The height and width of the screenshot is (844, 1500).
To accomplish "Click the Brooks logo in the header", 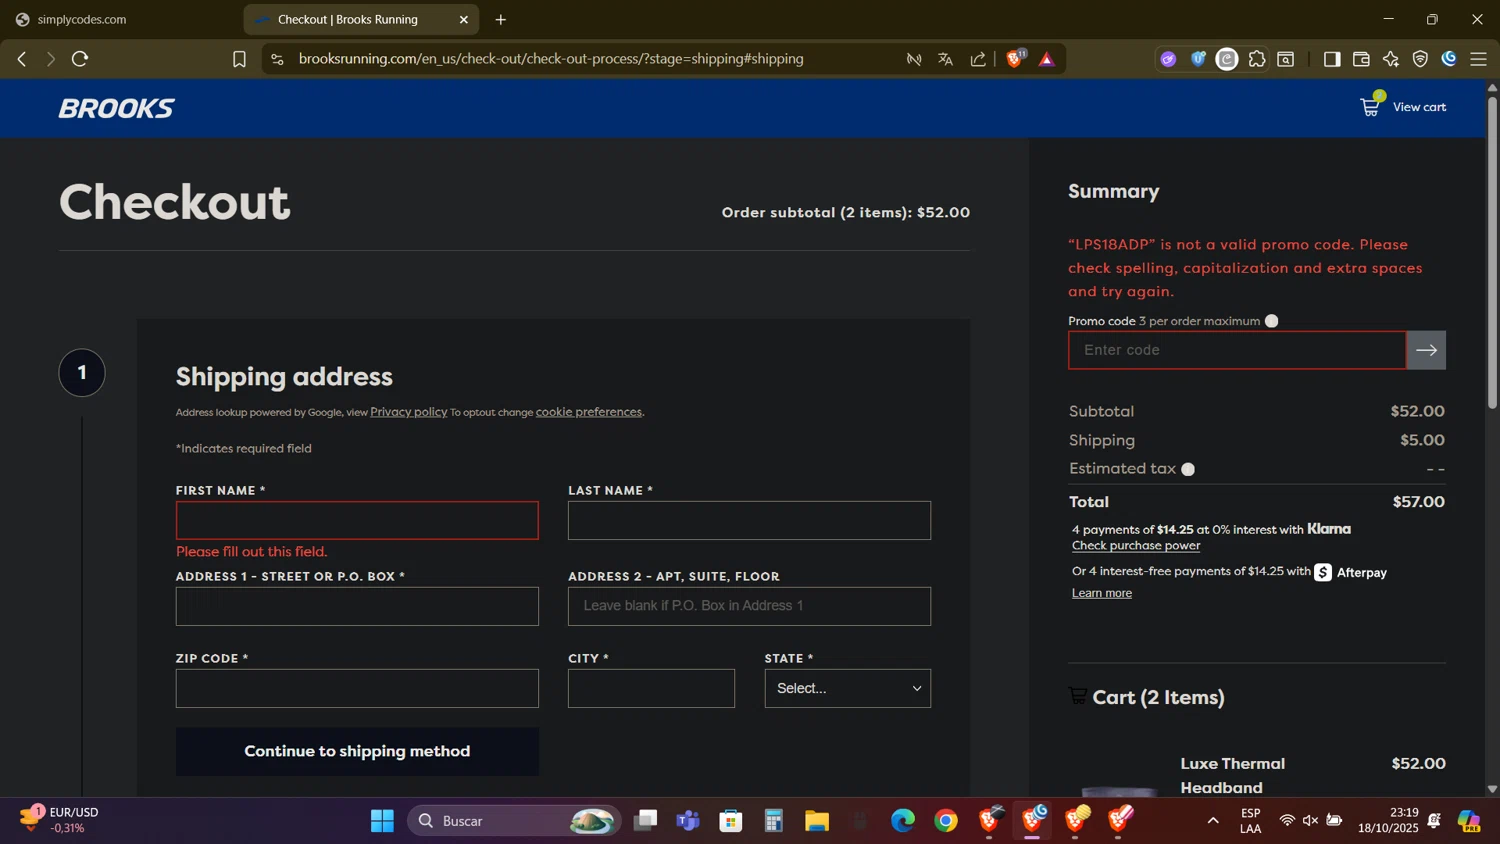I will [116, 108].
